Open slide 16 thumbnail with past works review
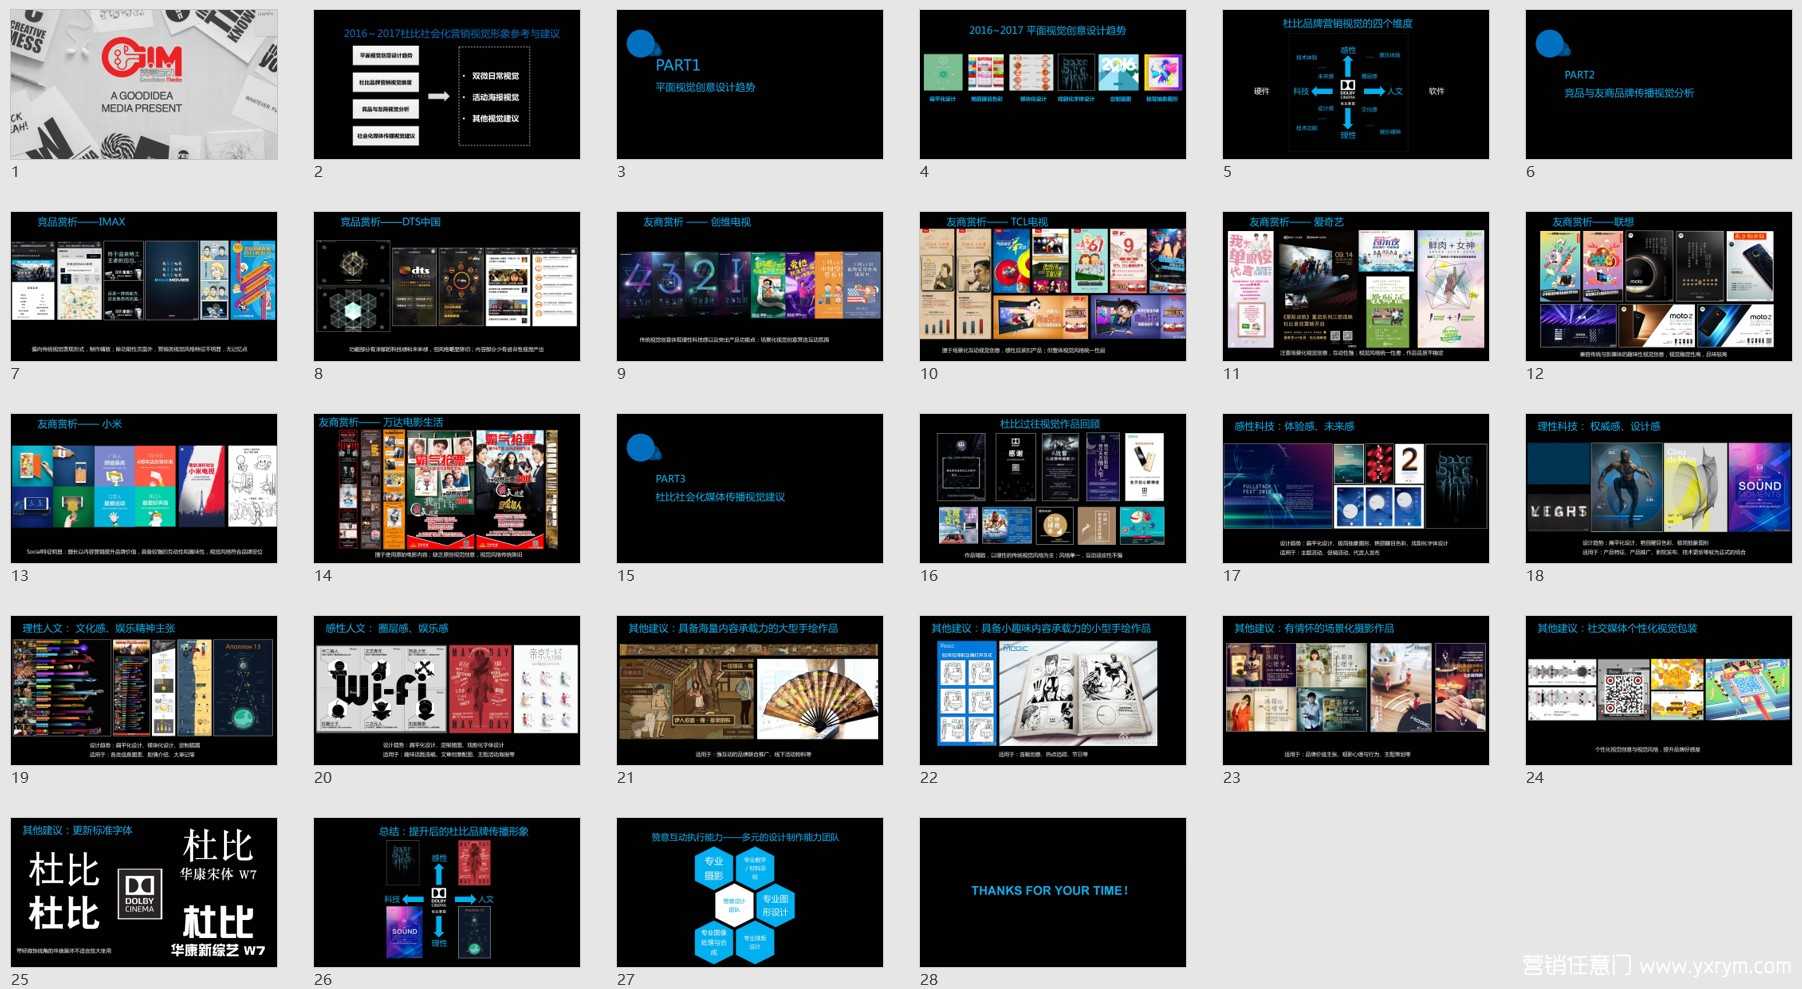Image resolution: width=1802 pixels, height=989 pixels. [x=1053, y=488]
